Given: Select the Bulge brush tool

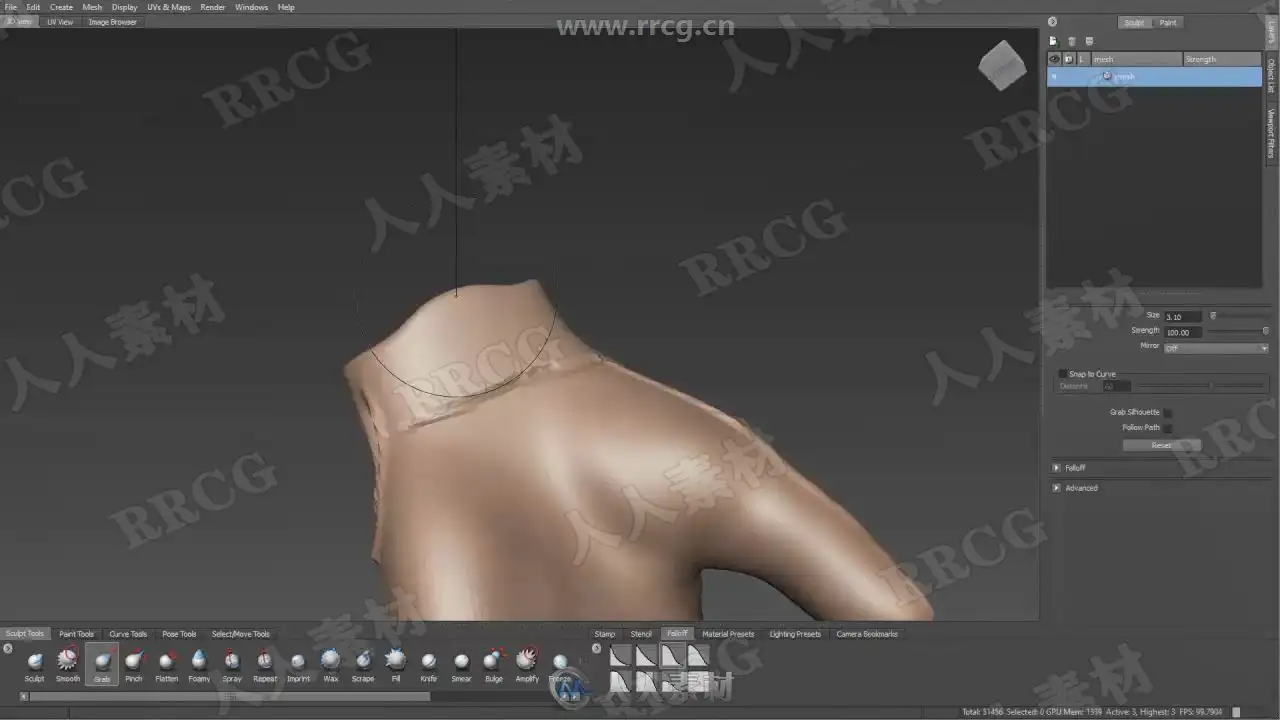Looking at the screenshot, I should coord(494,663).
